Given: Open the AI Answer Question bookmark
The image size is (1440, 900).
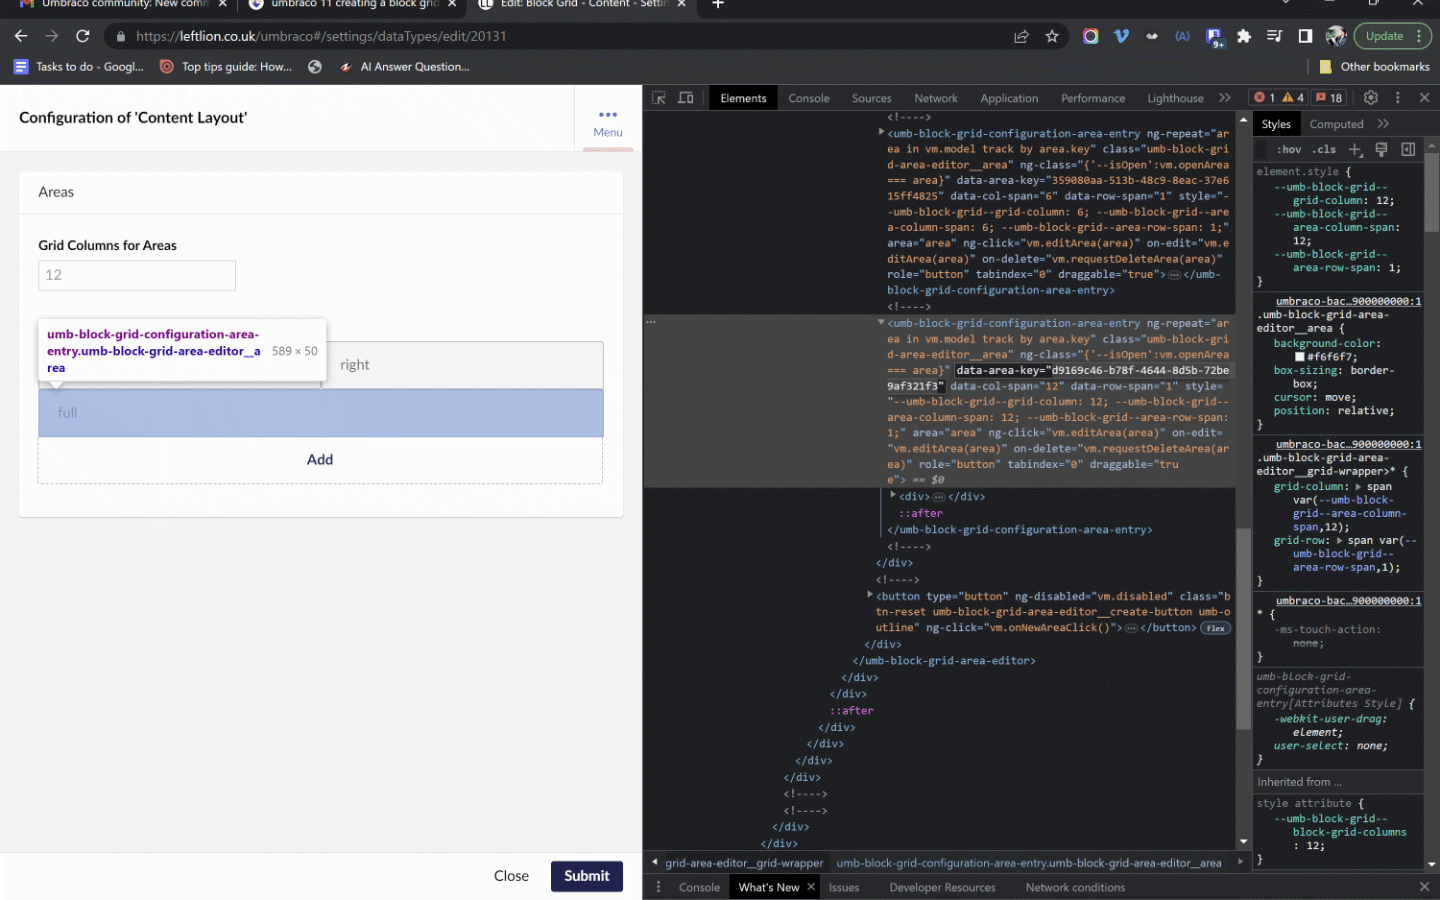Looking at the screenshot, I should 404,67.
